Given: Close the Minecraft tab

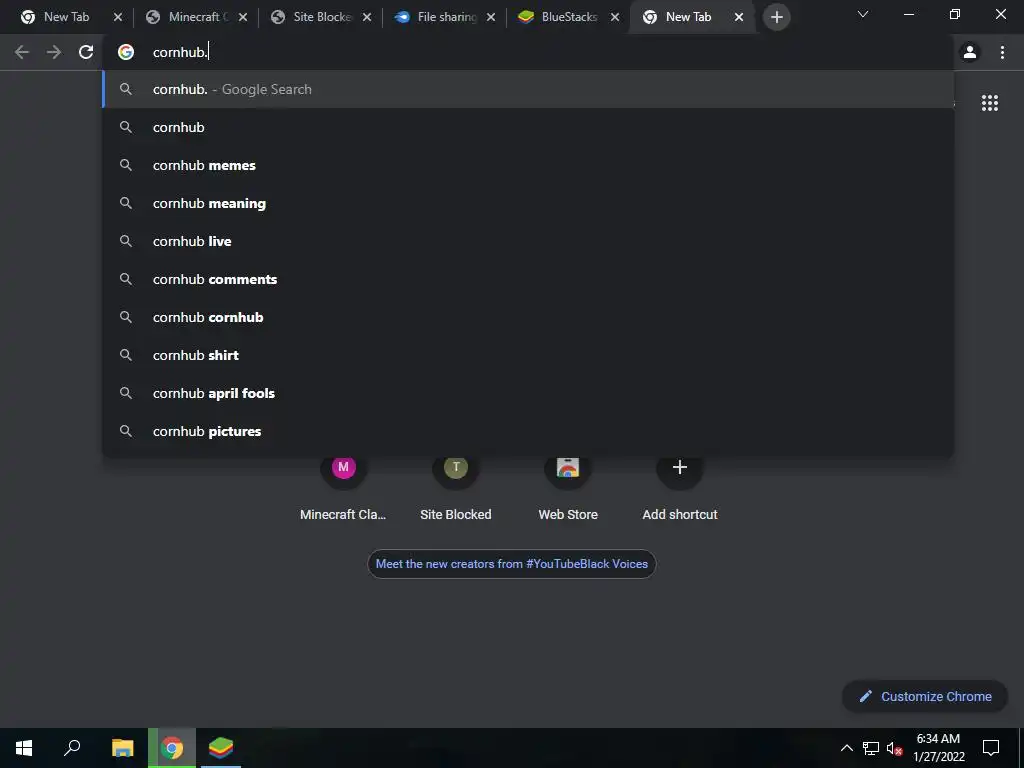Looking at the screenshot, I should click(243, 17).
